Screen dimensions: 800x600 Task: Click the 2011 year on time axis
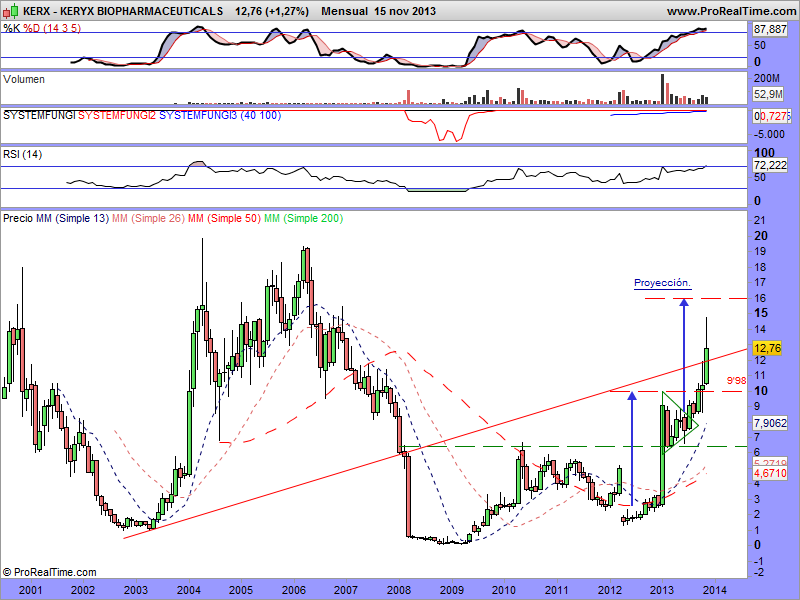coord(557,590)
